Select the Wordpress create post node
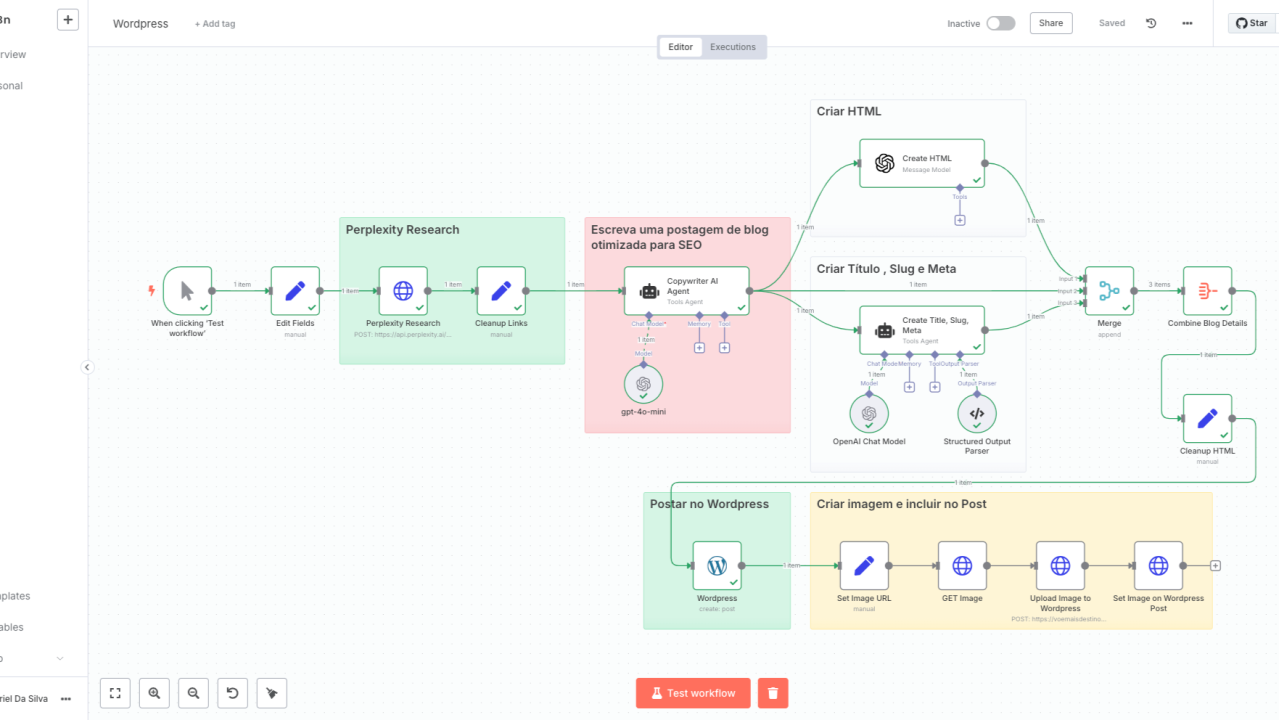The image size is (1279, 720). 717,566
